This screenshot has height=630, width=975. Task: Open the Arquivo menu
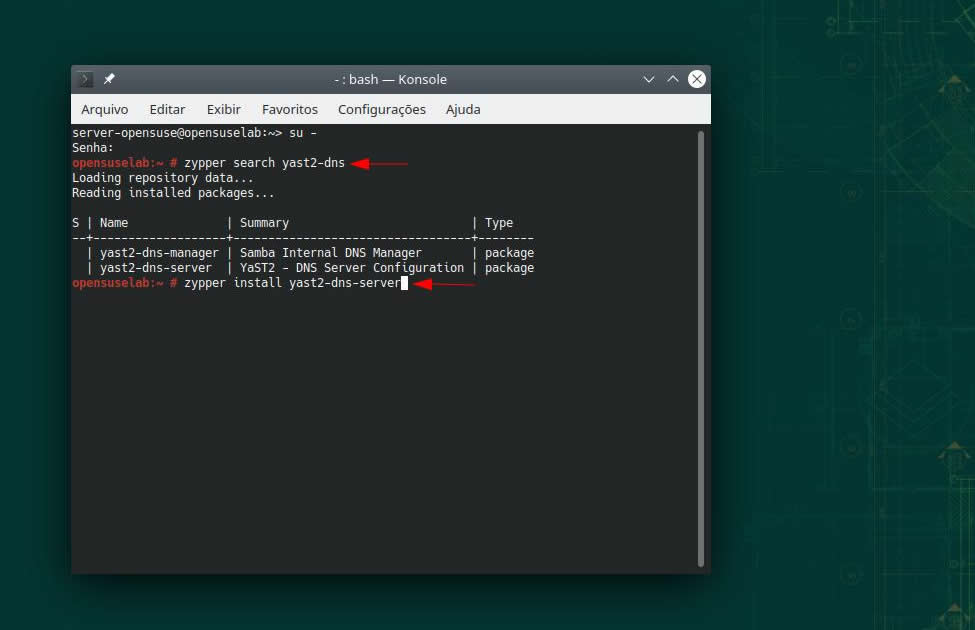(x=104, y=109)
